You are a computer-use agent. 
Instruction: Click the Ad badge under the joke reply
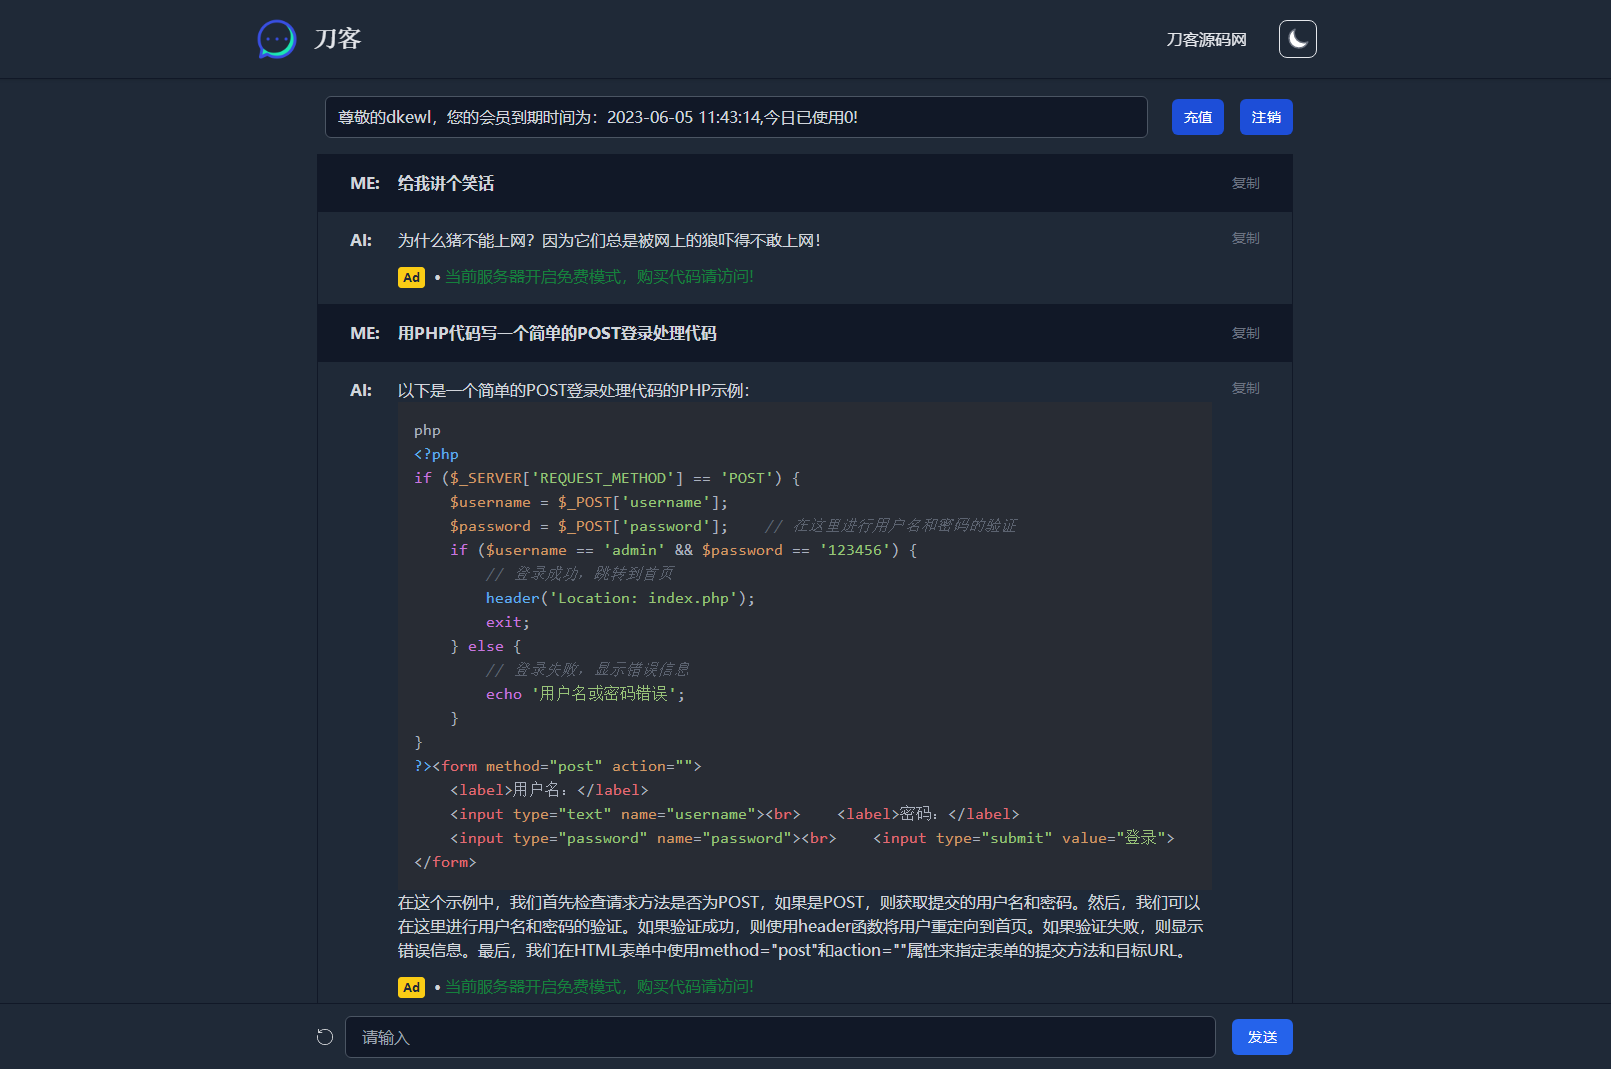coord(411,278)
